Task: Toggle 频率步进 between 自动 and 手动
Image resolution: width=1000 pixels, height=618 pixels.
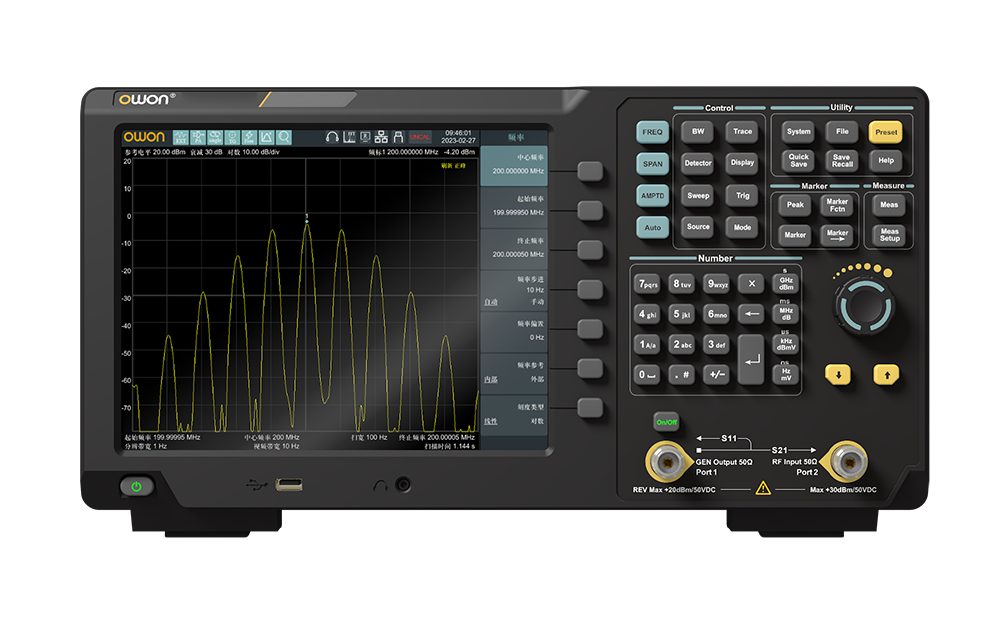Action: click(514, 290)
